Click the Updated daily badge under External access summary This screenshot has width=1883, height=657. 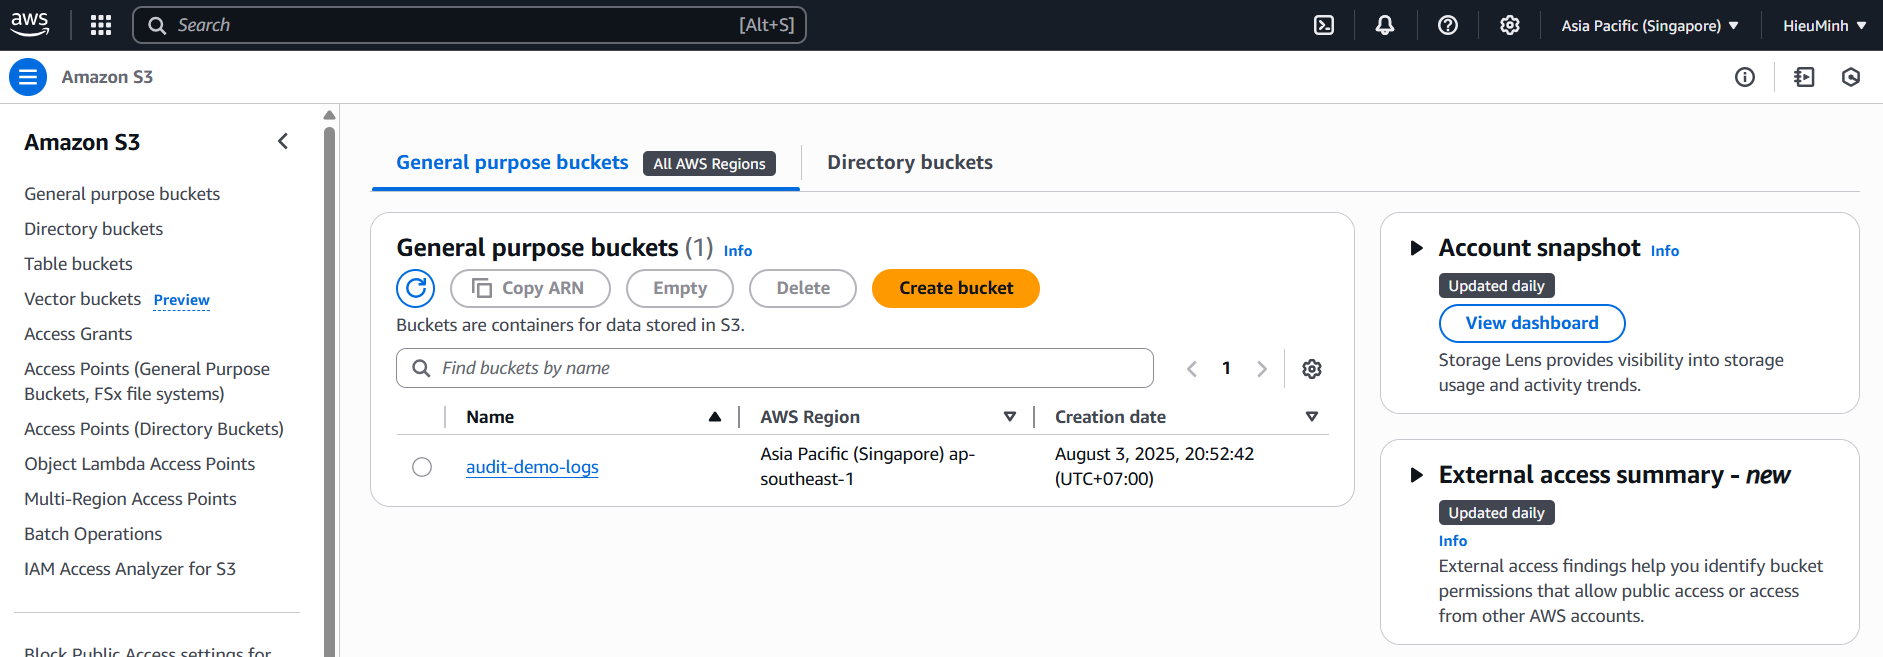(1496, 513)
